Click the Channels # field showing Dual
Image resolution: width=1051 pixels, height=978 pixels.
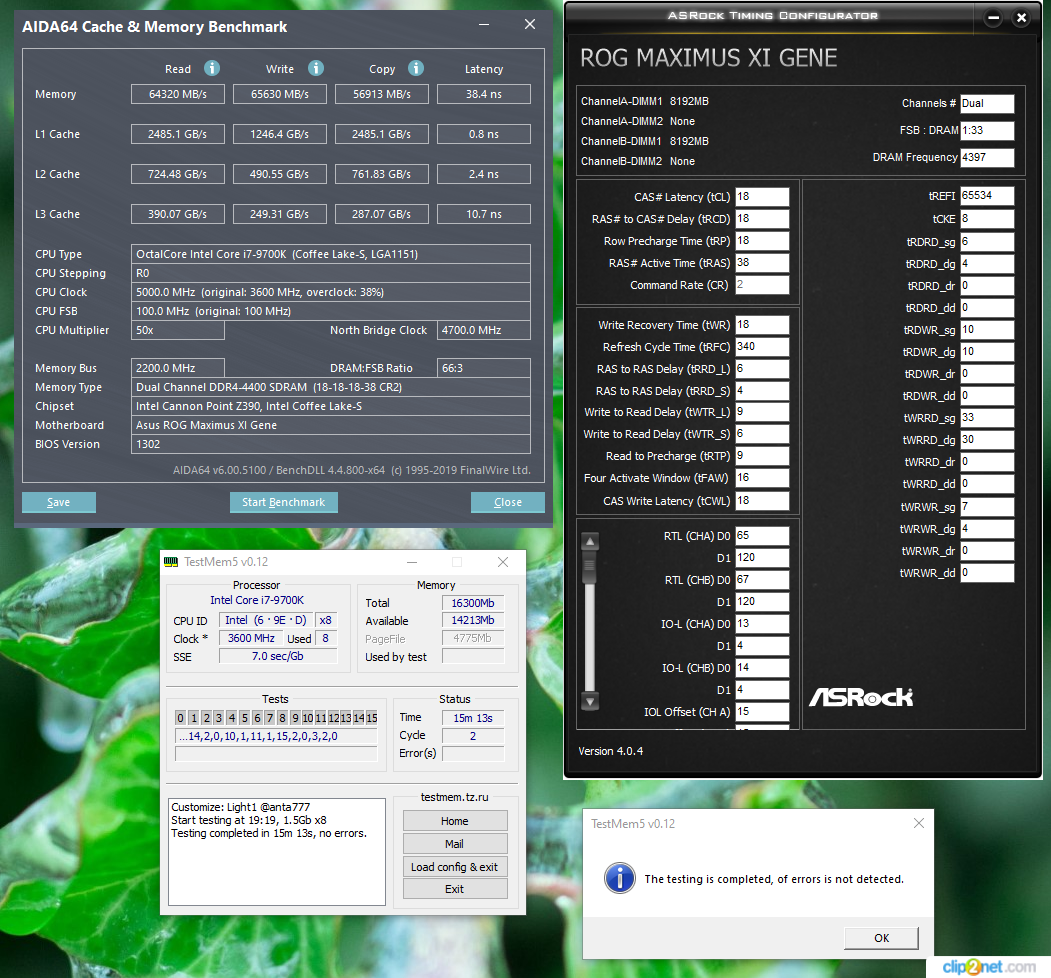point(987,103)
